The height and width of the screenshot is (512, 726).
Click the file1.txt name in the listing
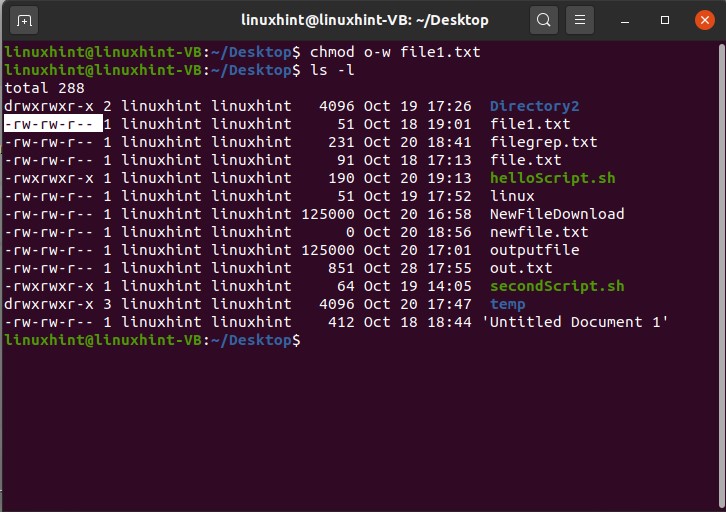(530, 124)
